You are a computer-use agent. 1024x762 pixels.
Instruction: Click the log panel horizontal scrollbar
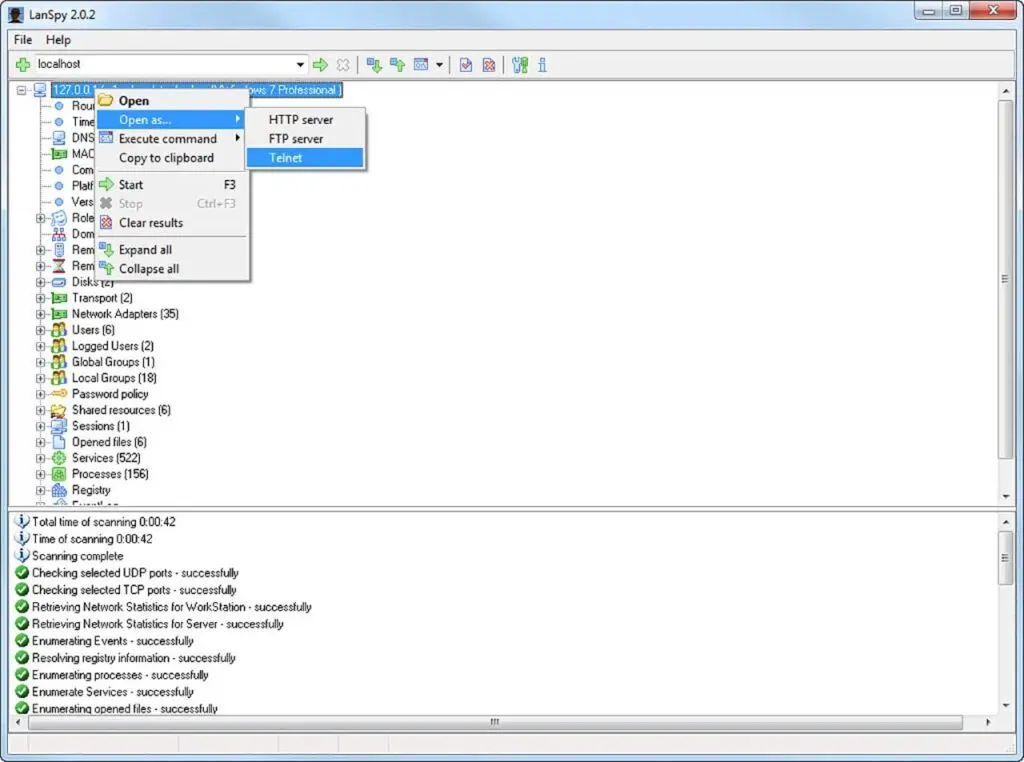pos(495,722)
